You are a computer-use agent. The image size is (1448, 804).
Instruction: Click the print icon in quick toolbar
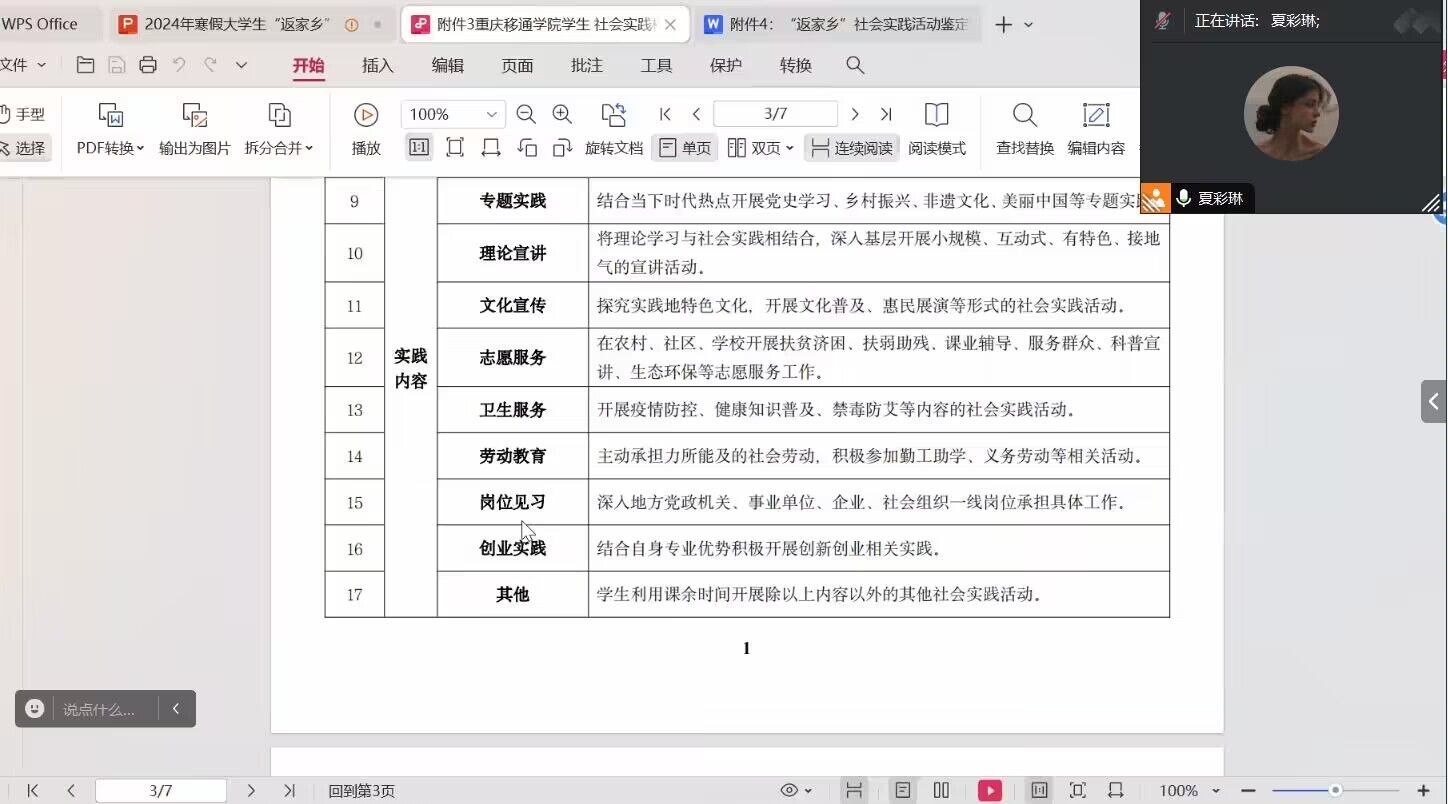[148, 65]
